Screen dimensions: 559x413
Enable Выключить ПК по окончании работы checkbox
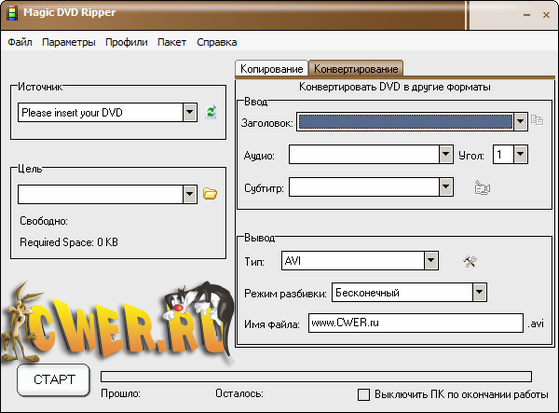click(364, 394)
